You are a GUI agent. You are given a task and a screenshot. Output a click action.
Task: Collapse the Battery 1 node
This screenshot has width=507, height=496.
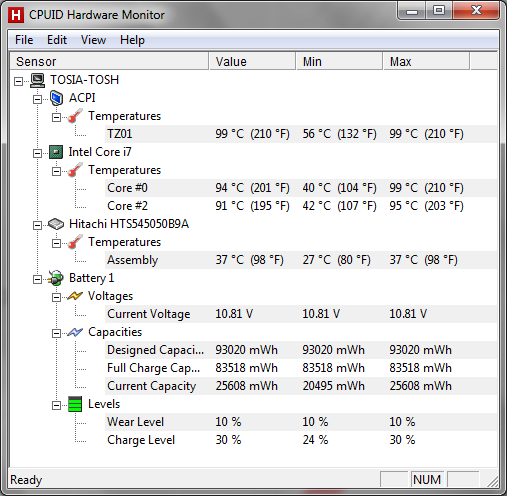tap(37, 279)
